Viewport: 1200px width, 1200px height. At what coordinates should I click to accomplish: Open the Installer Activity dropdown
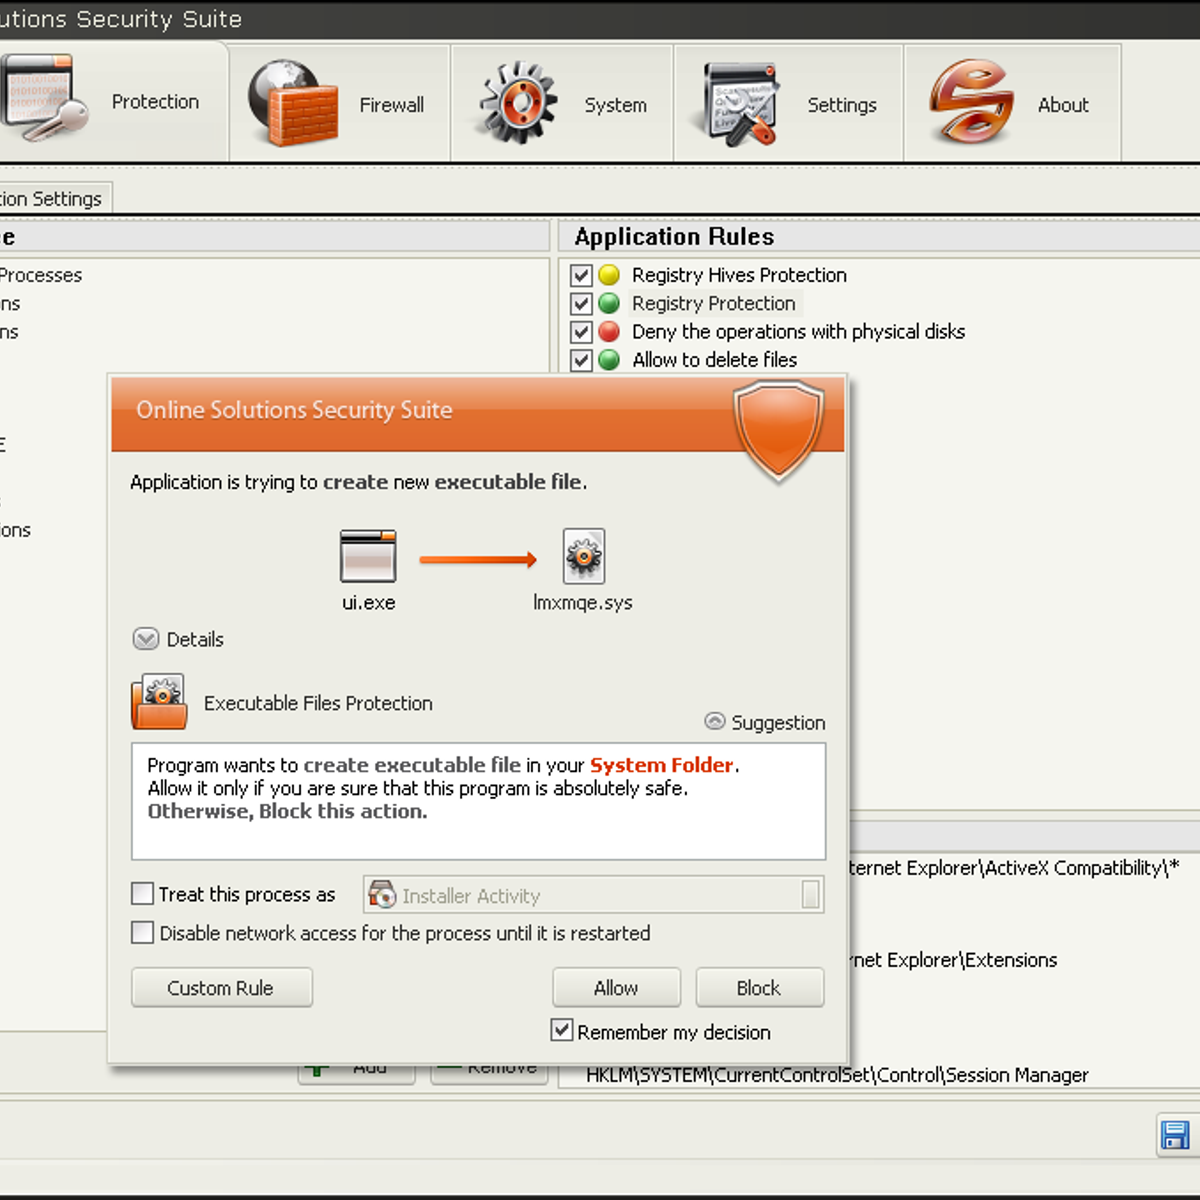[x=812, y=894]
